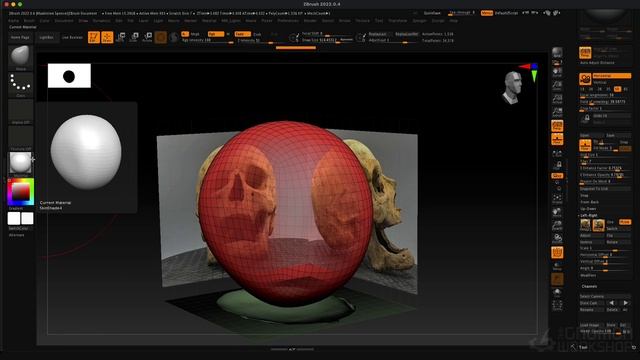Open the Alpha menu

(x=13, y=20)
